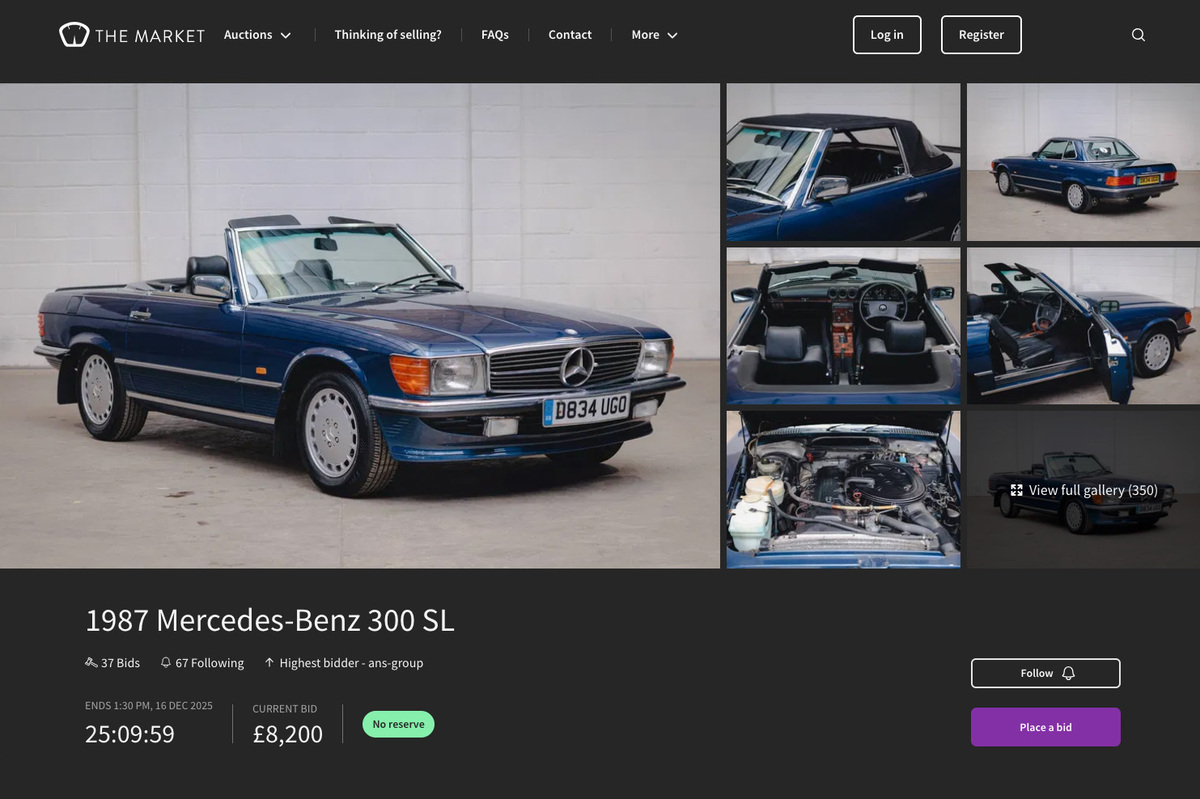Click the Log in button
Image resolution: width=1200 pixels, height=799 pixels.
click(887, 35)
